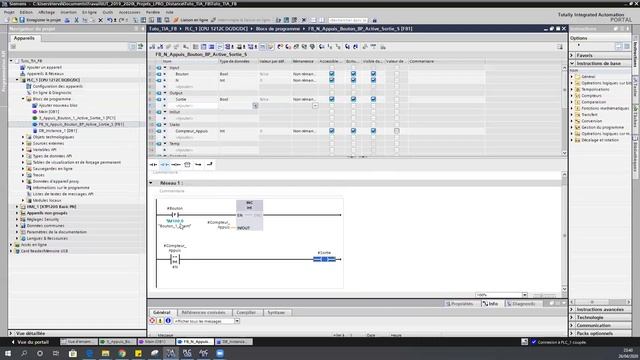The image size is (640, 360).
Task: Collapse the Blocs de programme folder
Action: click(x=23, y=99)
